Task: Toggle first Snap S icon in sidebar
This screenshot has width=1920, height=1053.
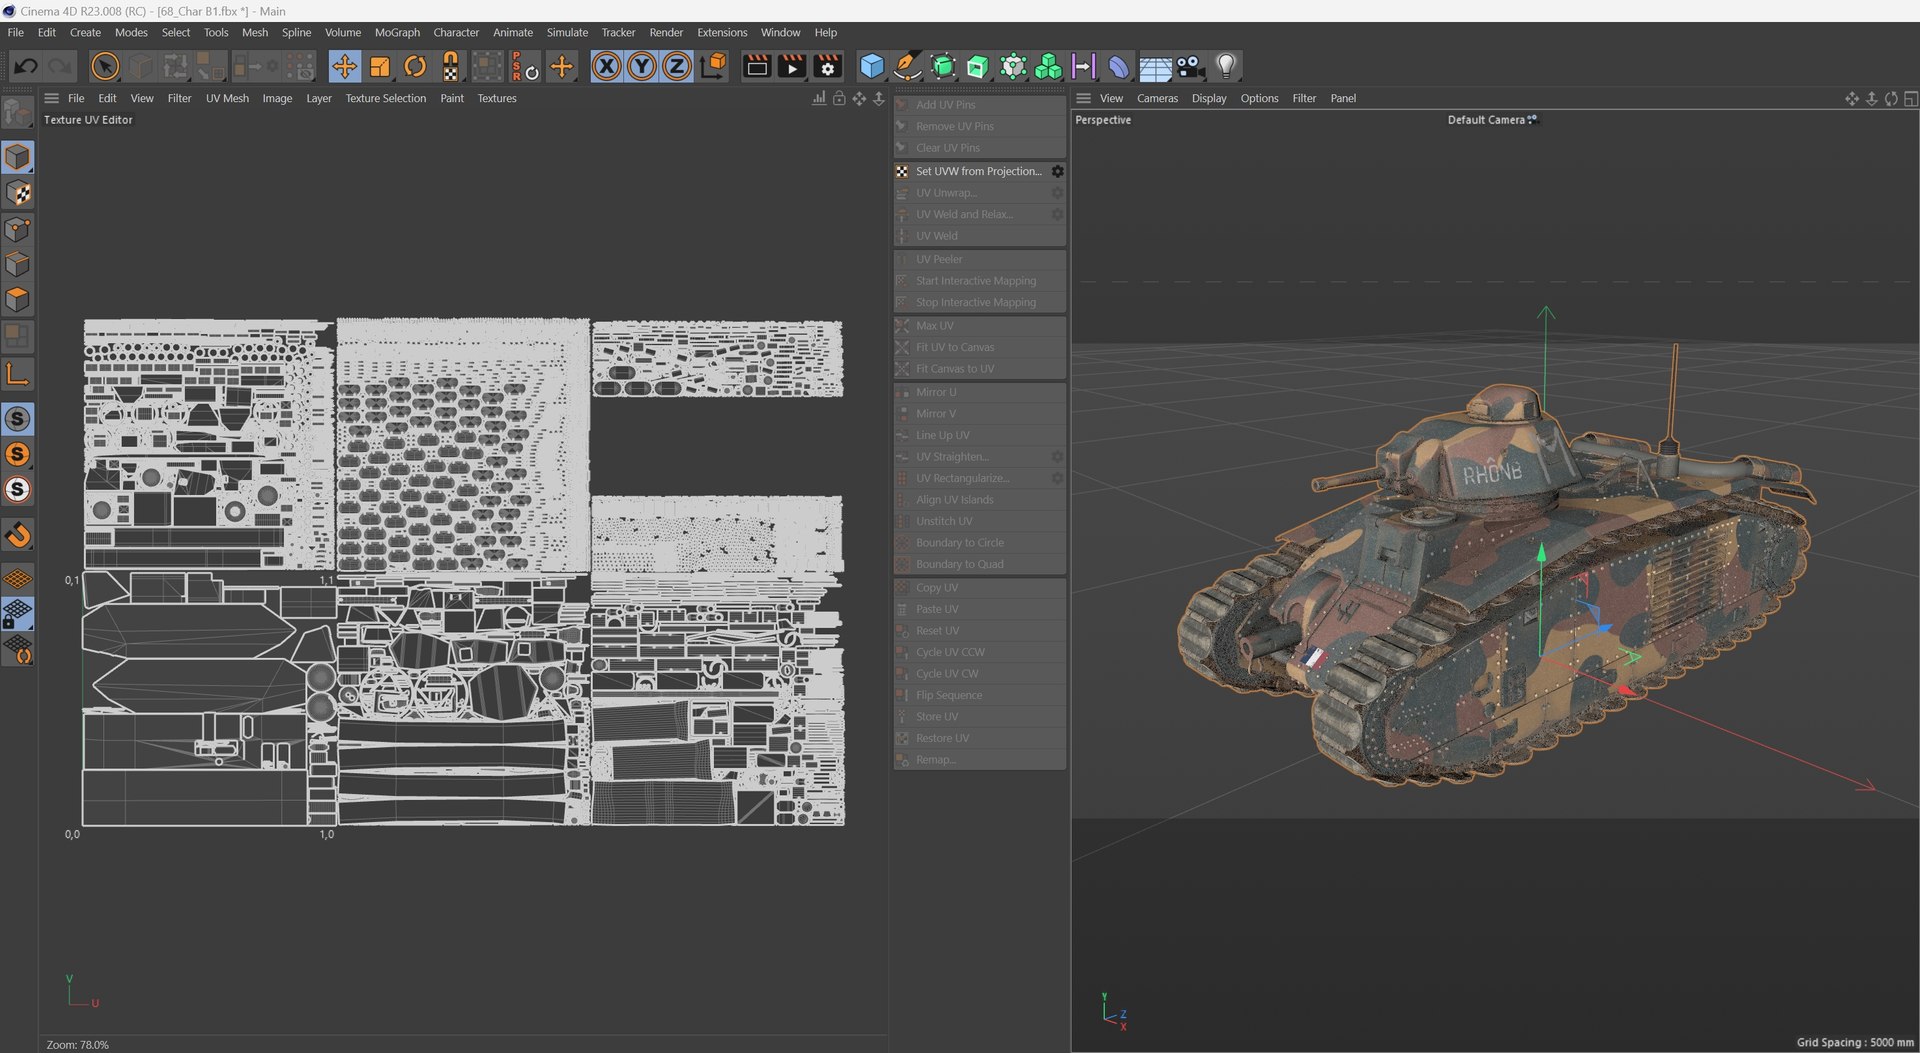Action: coord(18,419)
